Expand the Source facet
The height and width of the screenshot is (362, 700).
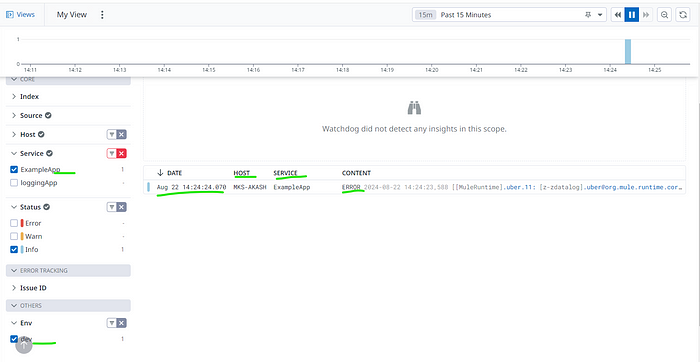14,115
